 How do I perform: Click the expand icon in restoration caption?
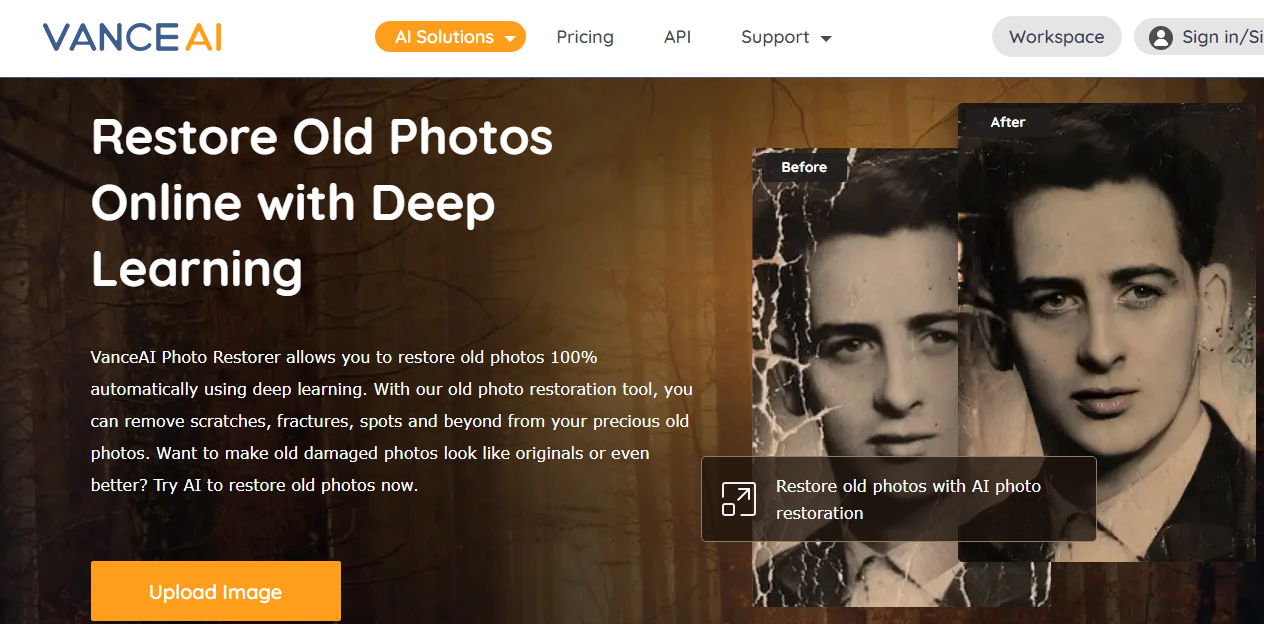[739, 499]
